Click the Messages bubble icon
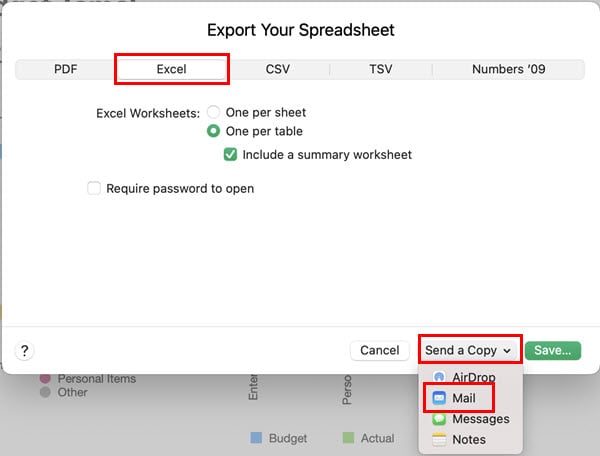 point(439,419)
